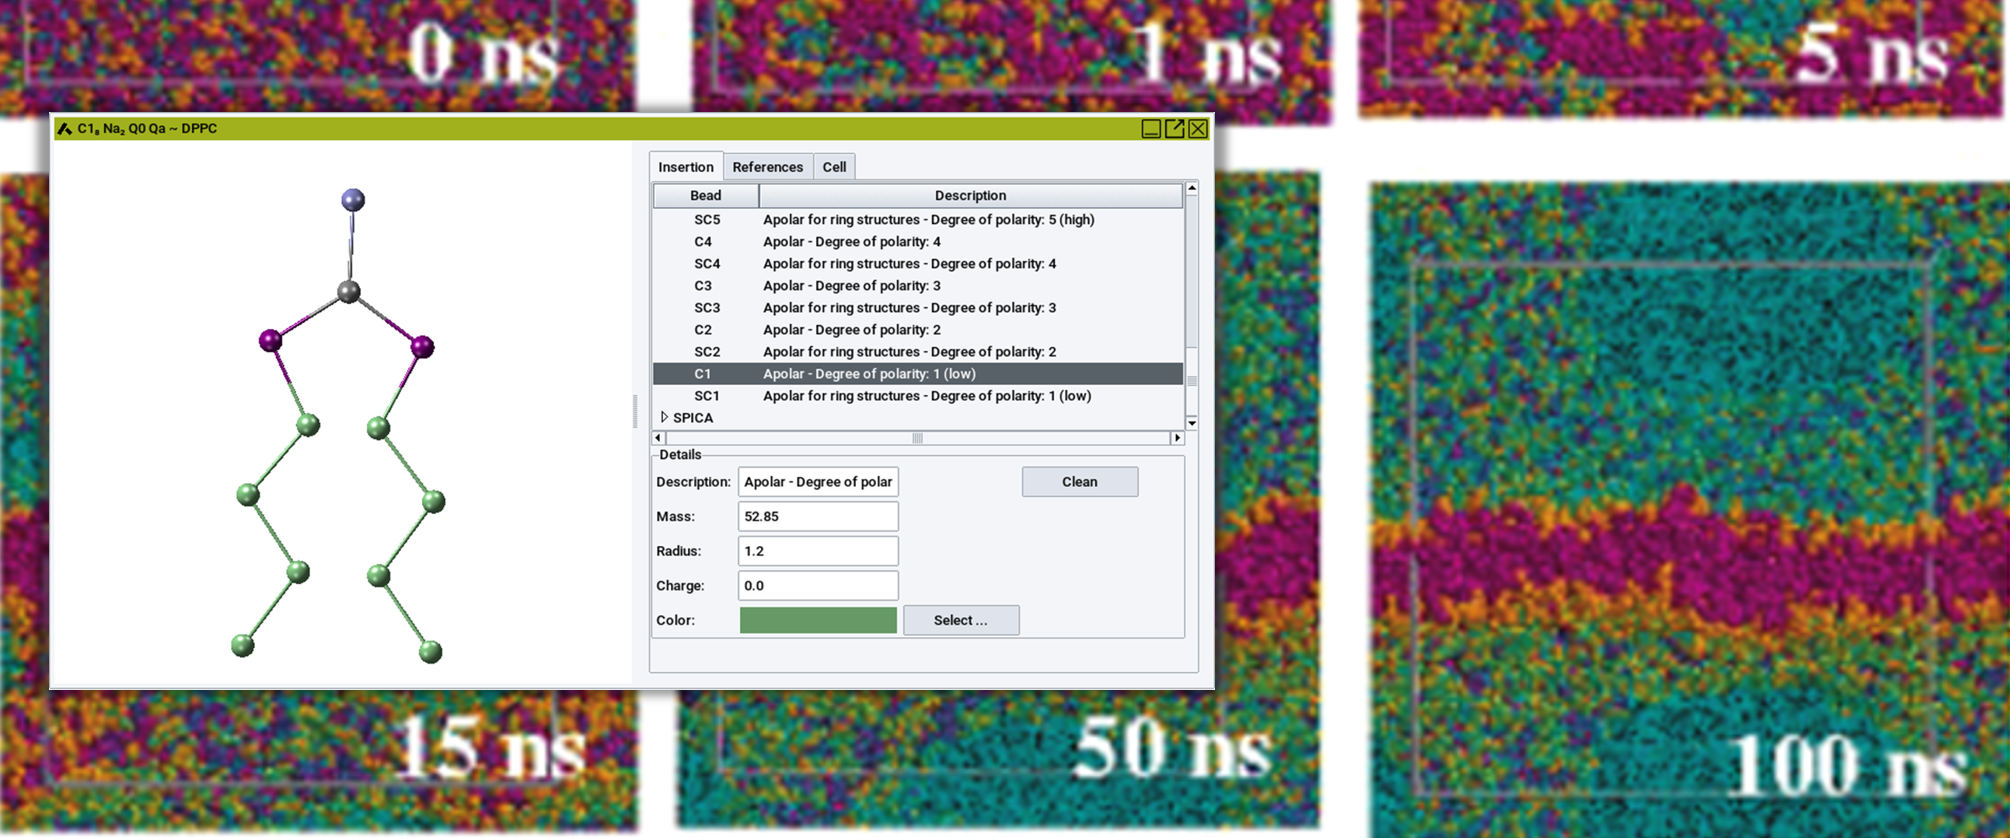Click the green Color swatch
This screenshot has height=838, width=2010.
817,620
